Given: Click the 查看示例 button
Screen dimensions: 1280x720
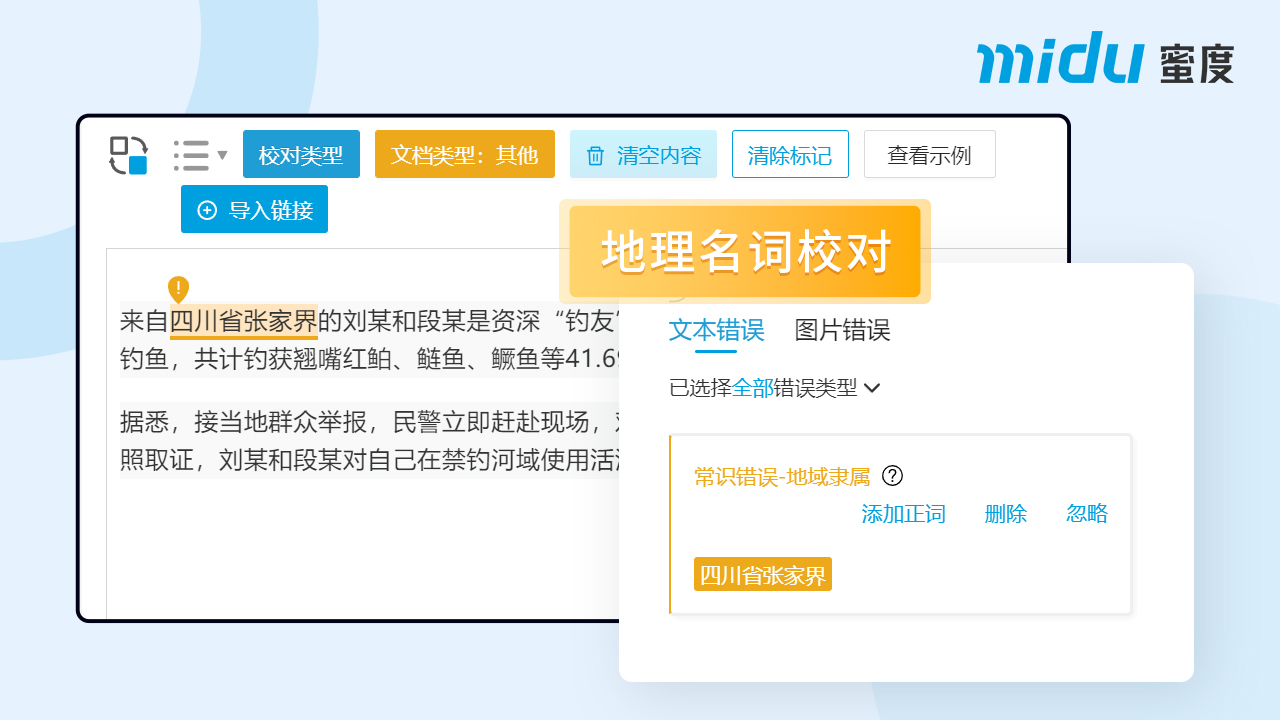Looking at the screenshot, I should (929, 155).
